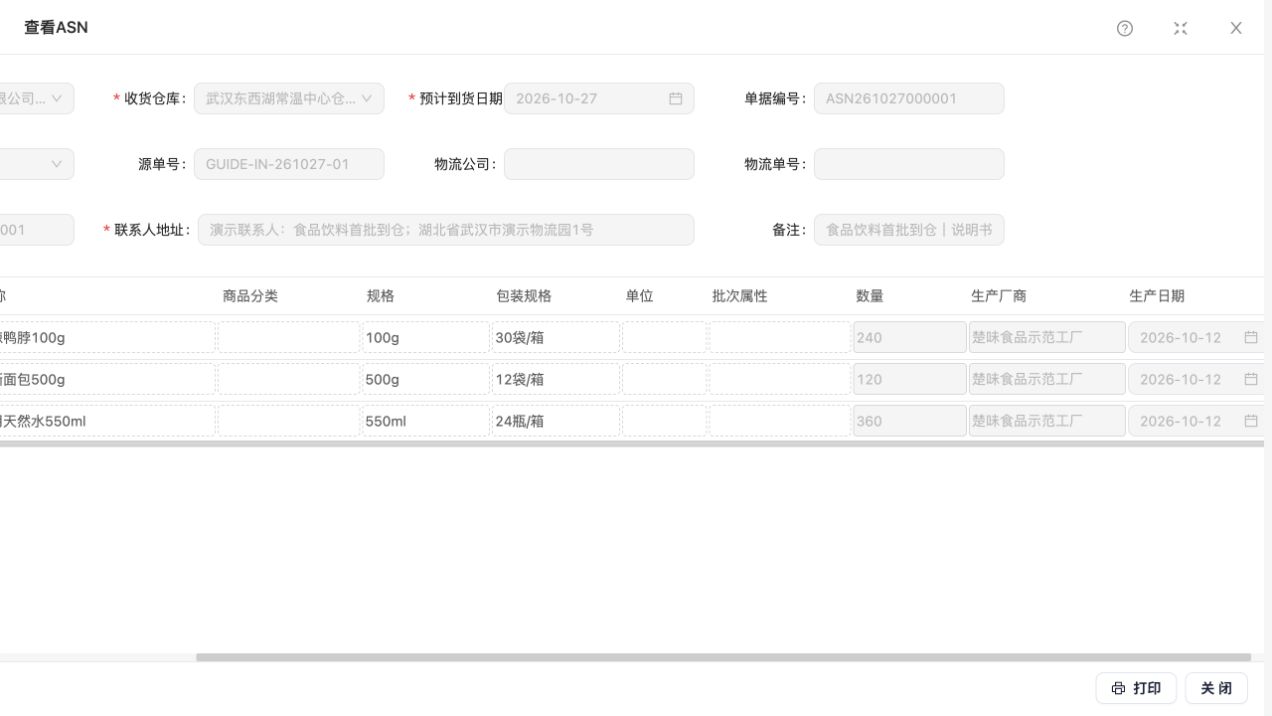Select the 面包500g product name cell
Screen dimensions: 1272x716
[x=107, y=380]
